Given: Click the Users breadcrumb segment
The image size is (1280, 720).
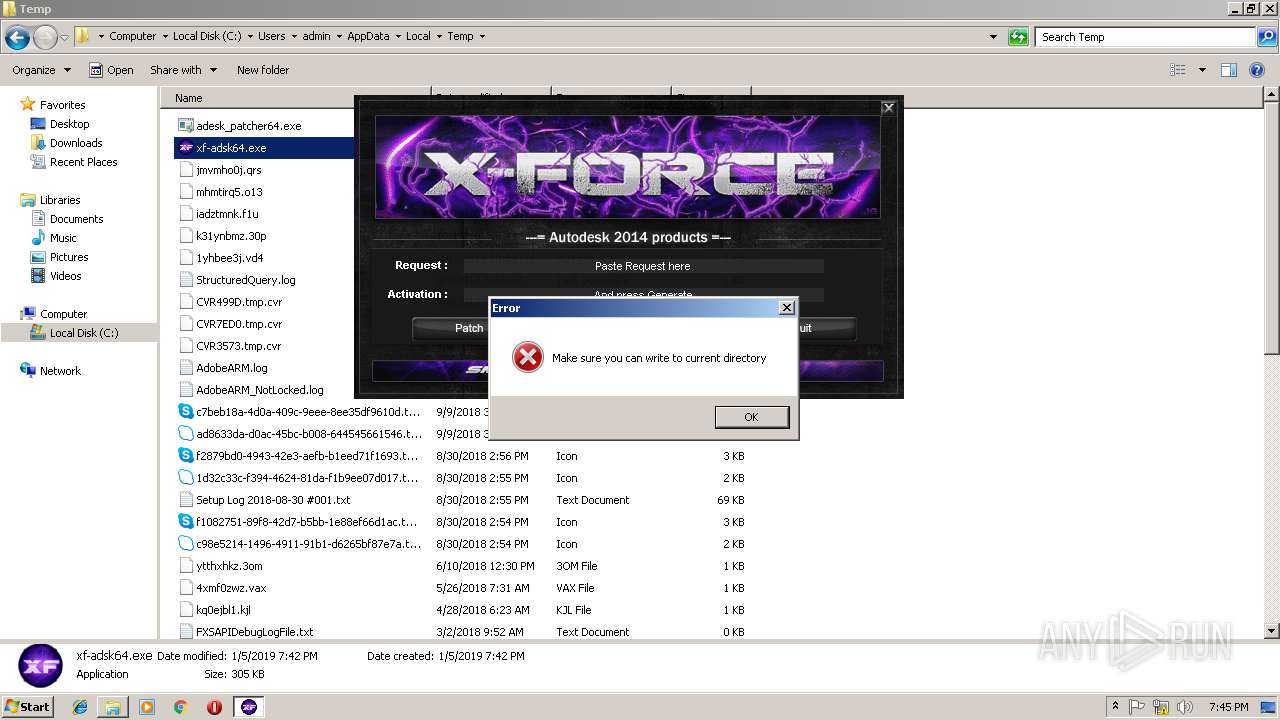Looking at the screenshot, I should click(272, 36).
